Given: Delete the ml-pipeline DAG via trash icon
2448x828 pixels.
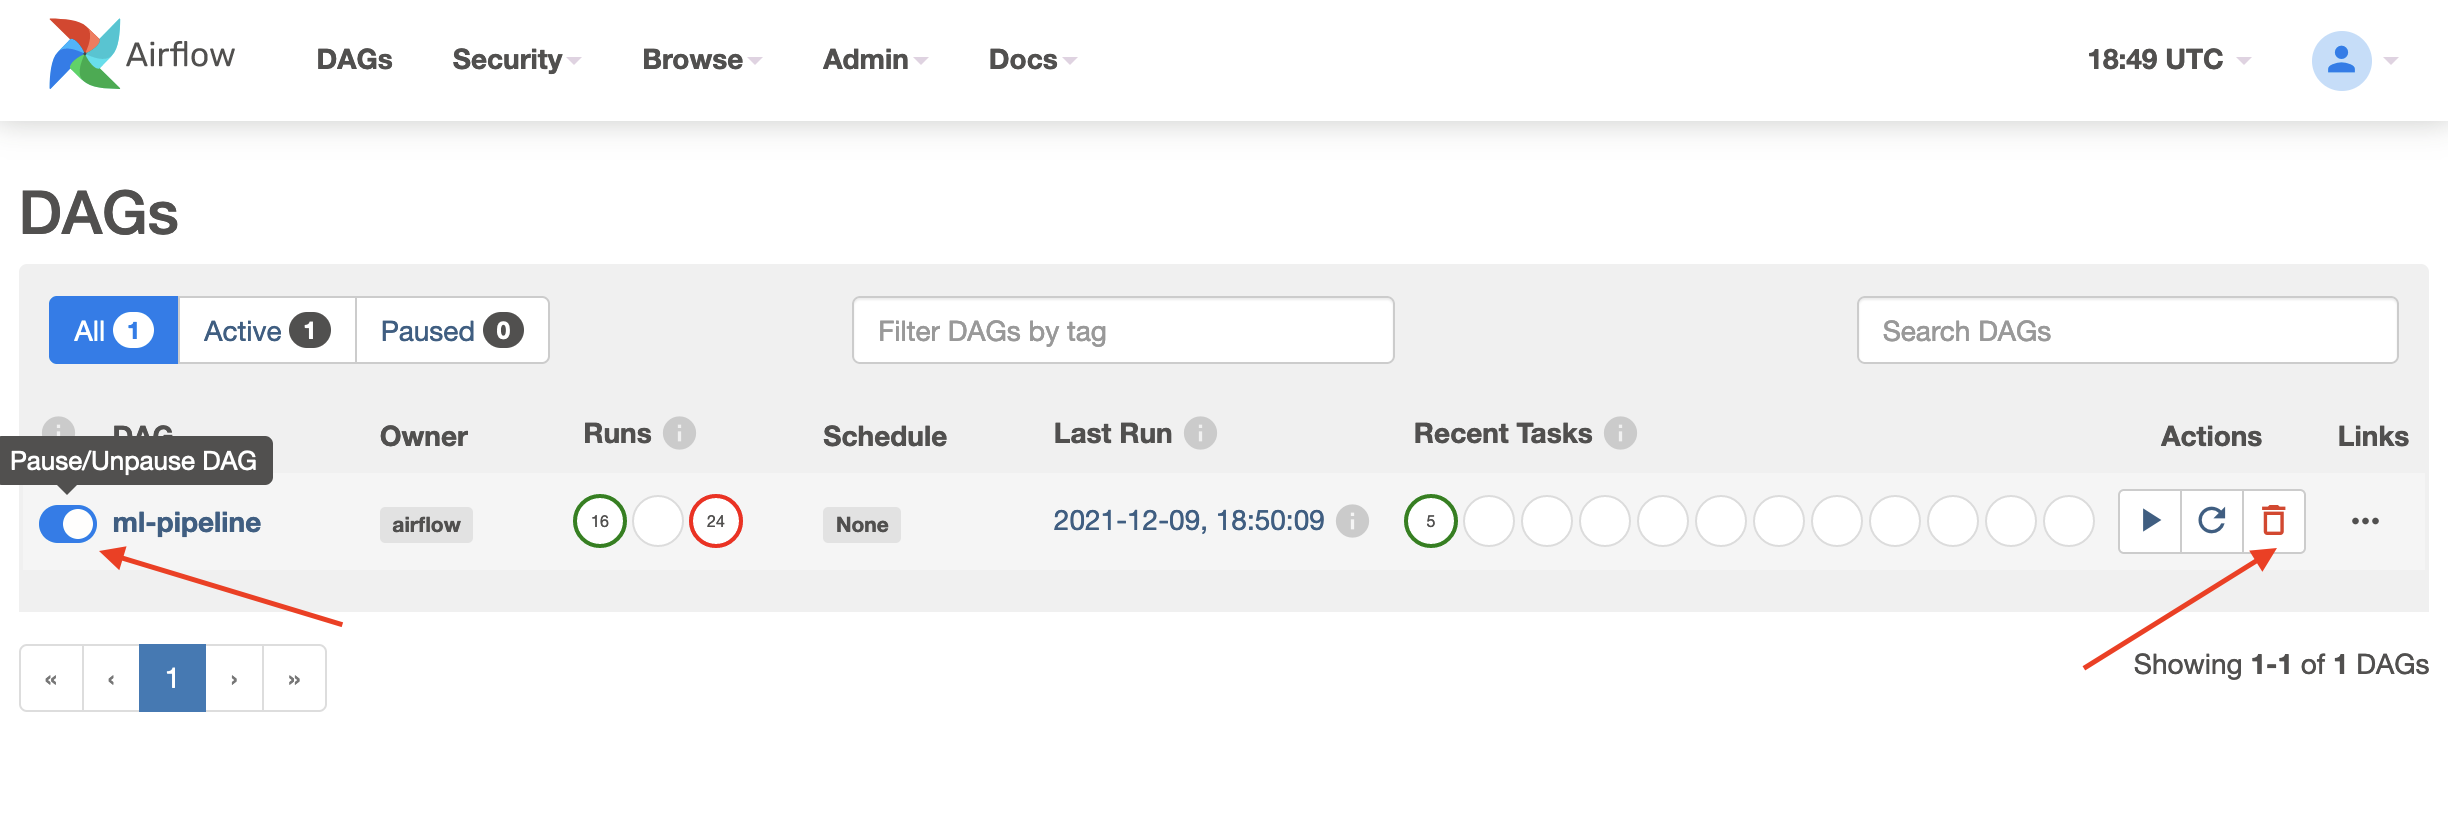Looking at the screenshot, I should pos(2274,521).
